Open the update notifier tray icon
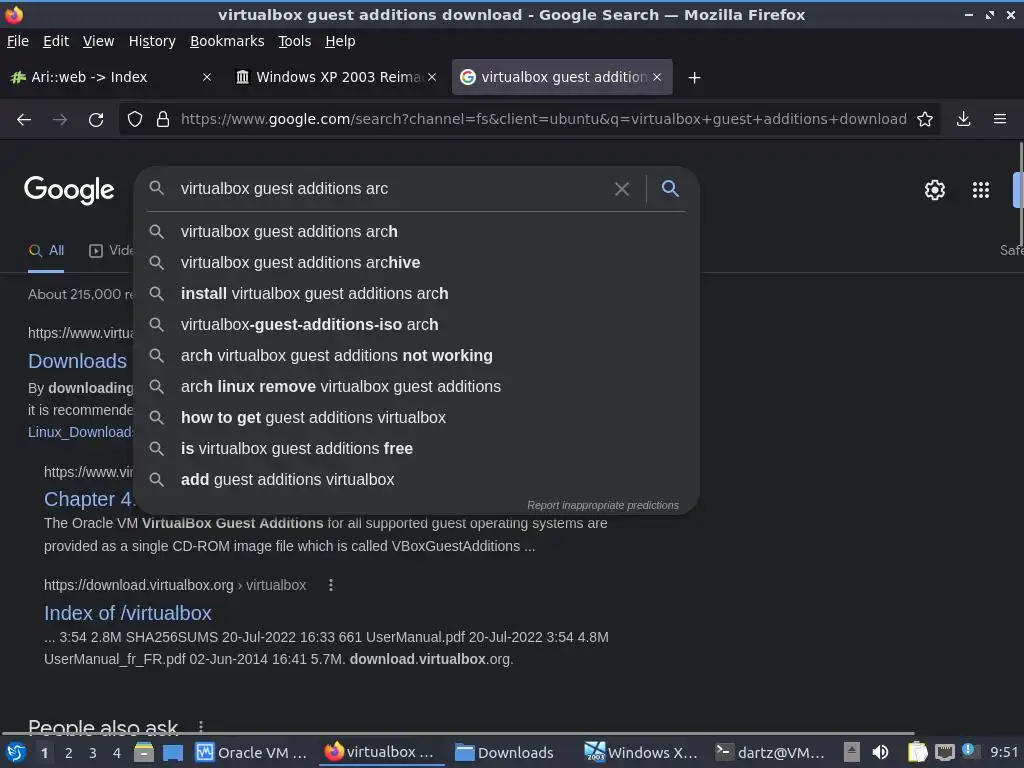The image size is (1024, 768). [x=970, y=752]
